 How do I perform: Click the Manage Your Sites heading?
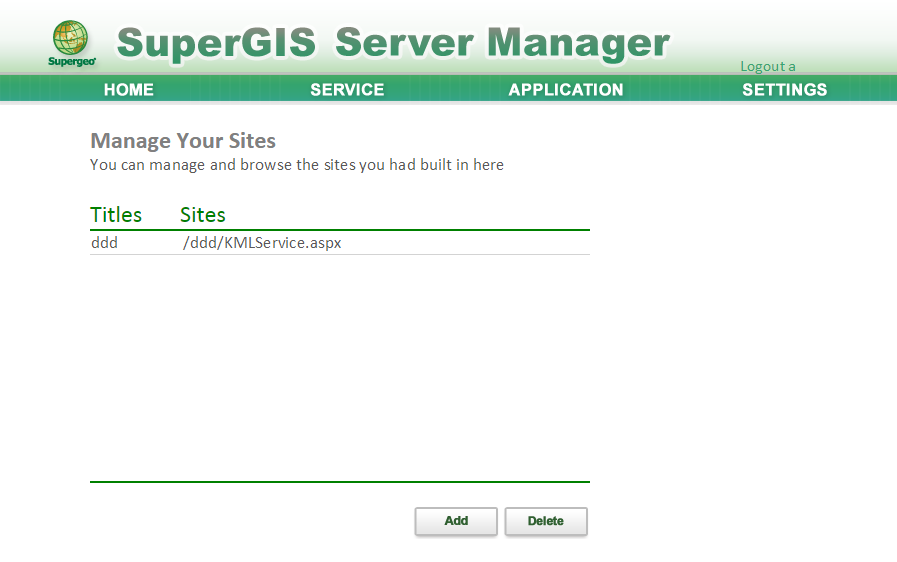coord(183,141)
